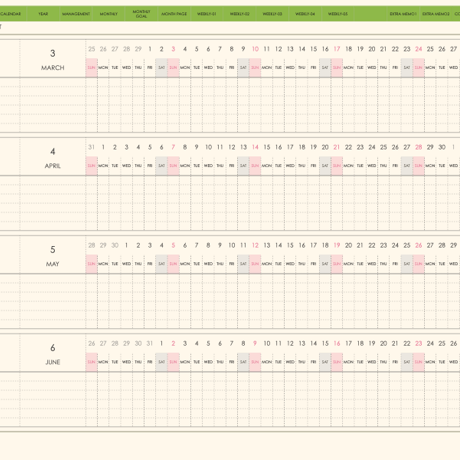Viewport: 460px width, 460px height.
Task: Select date 17 in the March row
Action: (337, 49)
